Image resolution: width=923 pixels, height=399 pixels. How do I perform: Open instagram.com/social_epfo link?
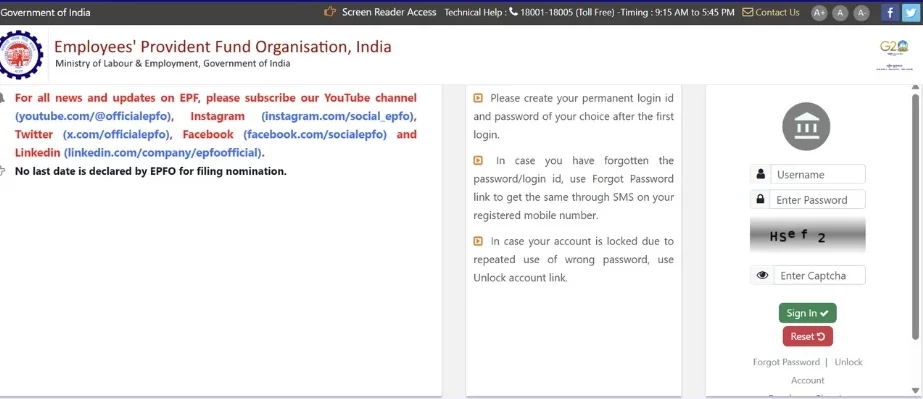(x=337, y=116)
